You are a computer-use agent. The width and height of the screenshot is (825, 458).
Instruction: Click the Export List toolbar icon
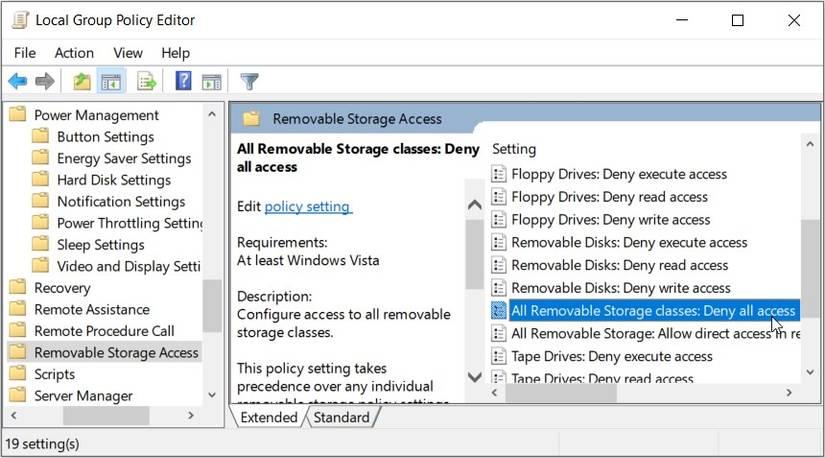147,82
